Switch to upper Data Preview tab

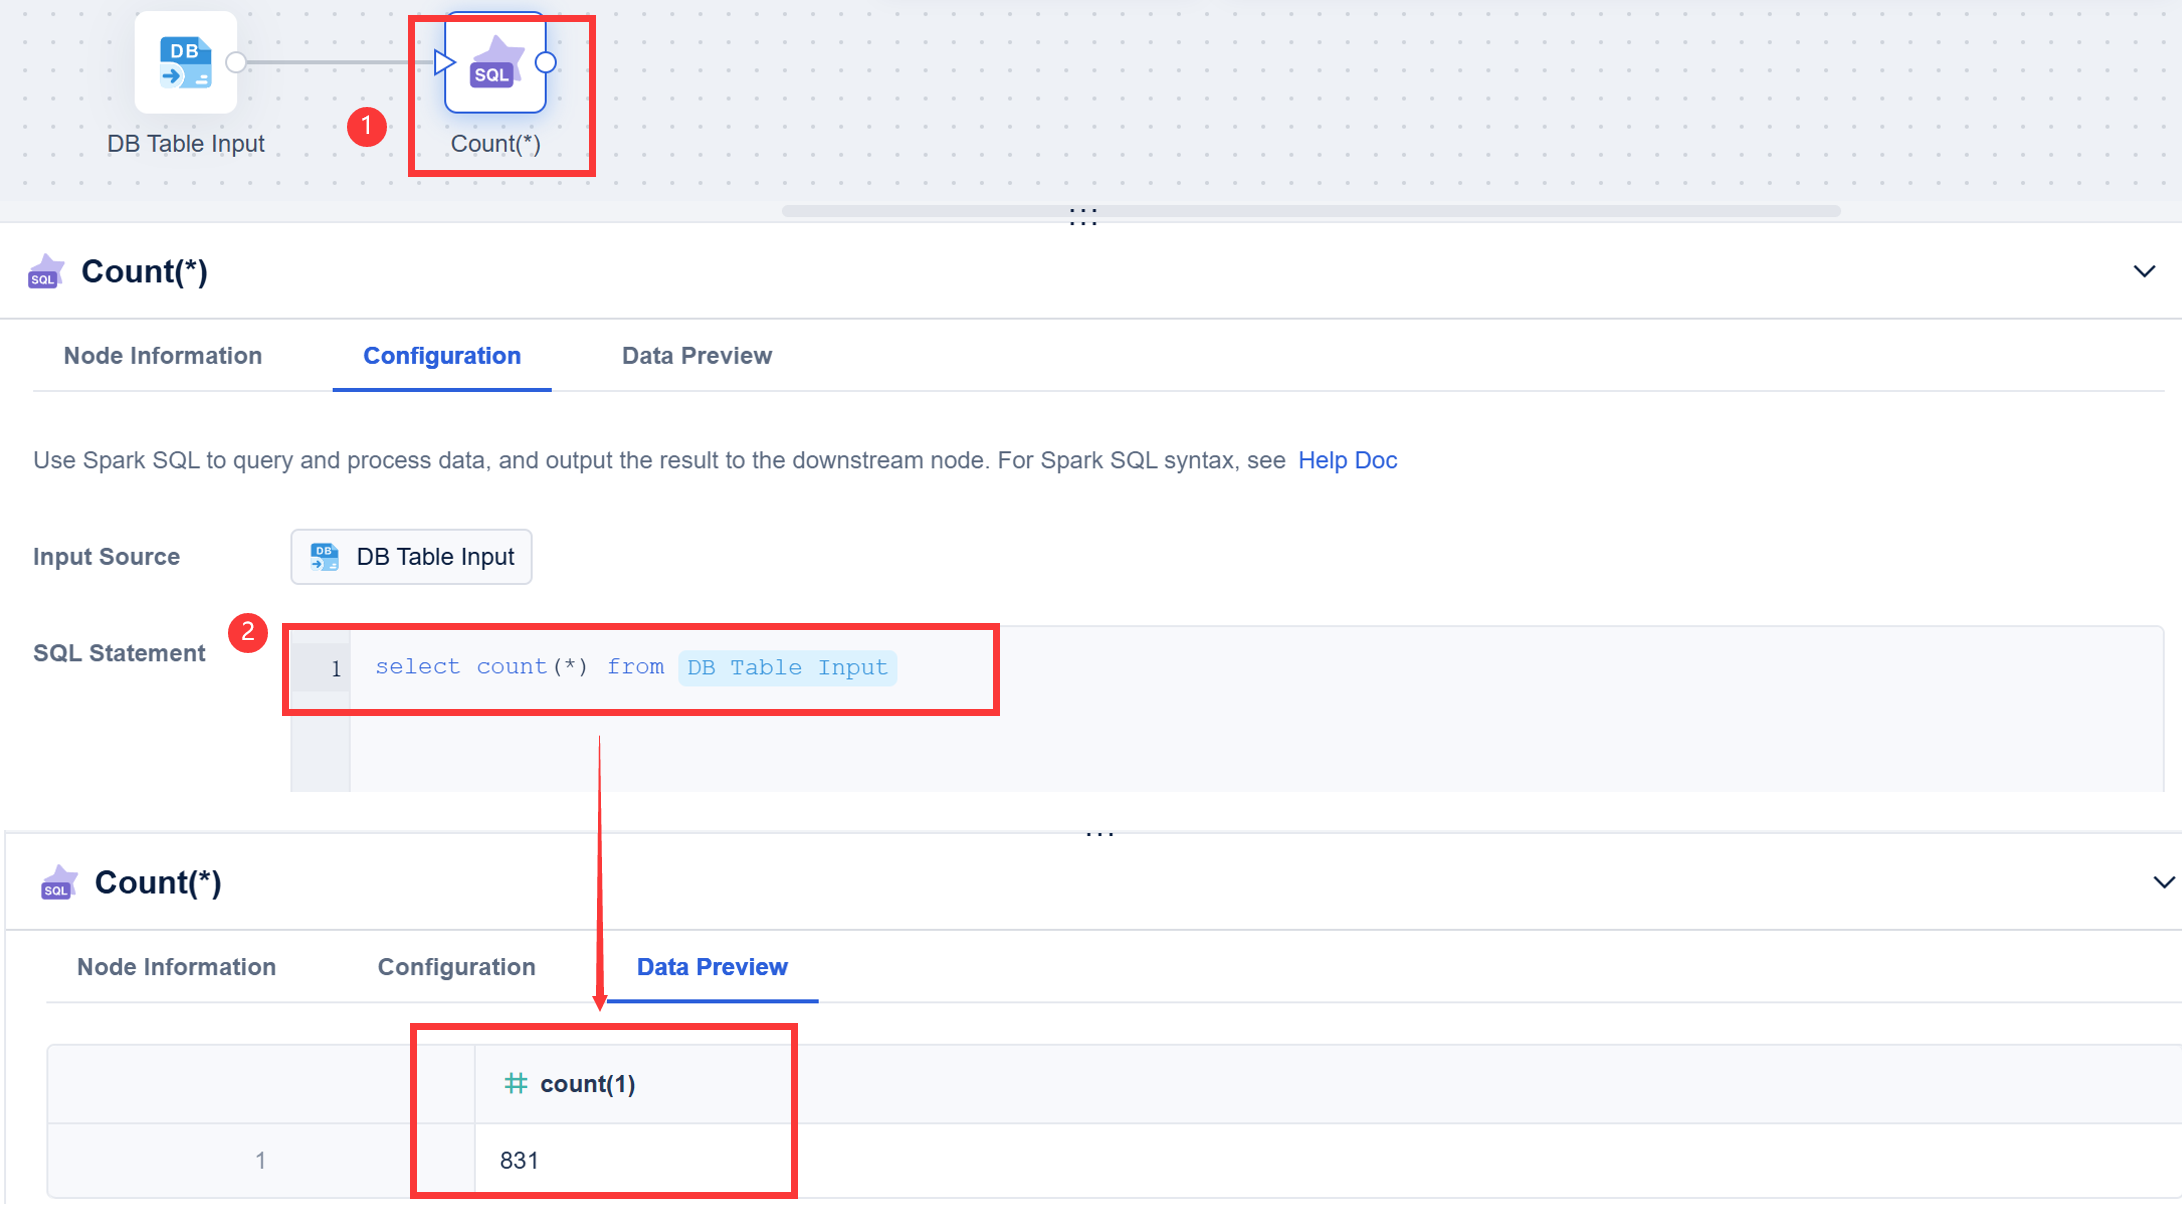pos(697,356)
